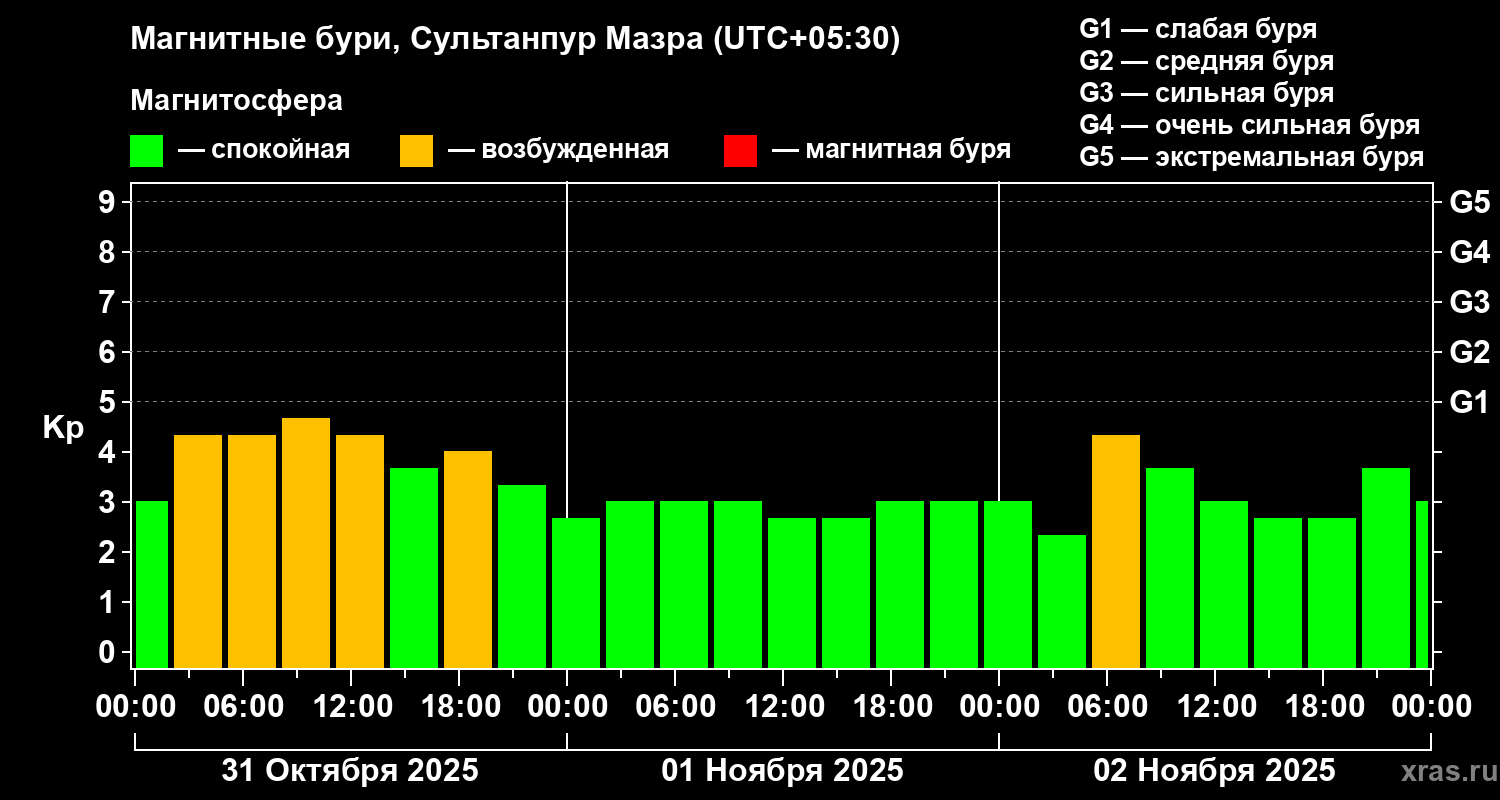Click the '01 Ноября 2025' date label
Image resolution: width=1500 pixels, height=800 pixels.
tap(782, 771)
